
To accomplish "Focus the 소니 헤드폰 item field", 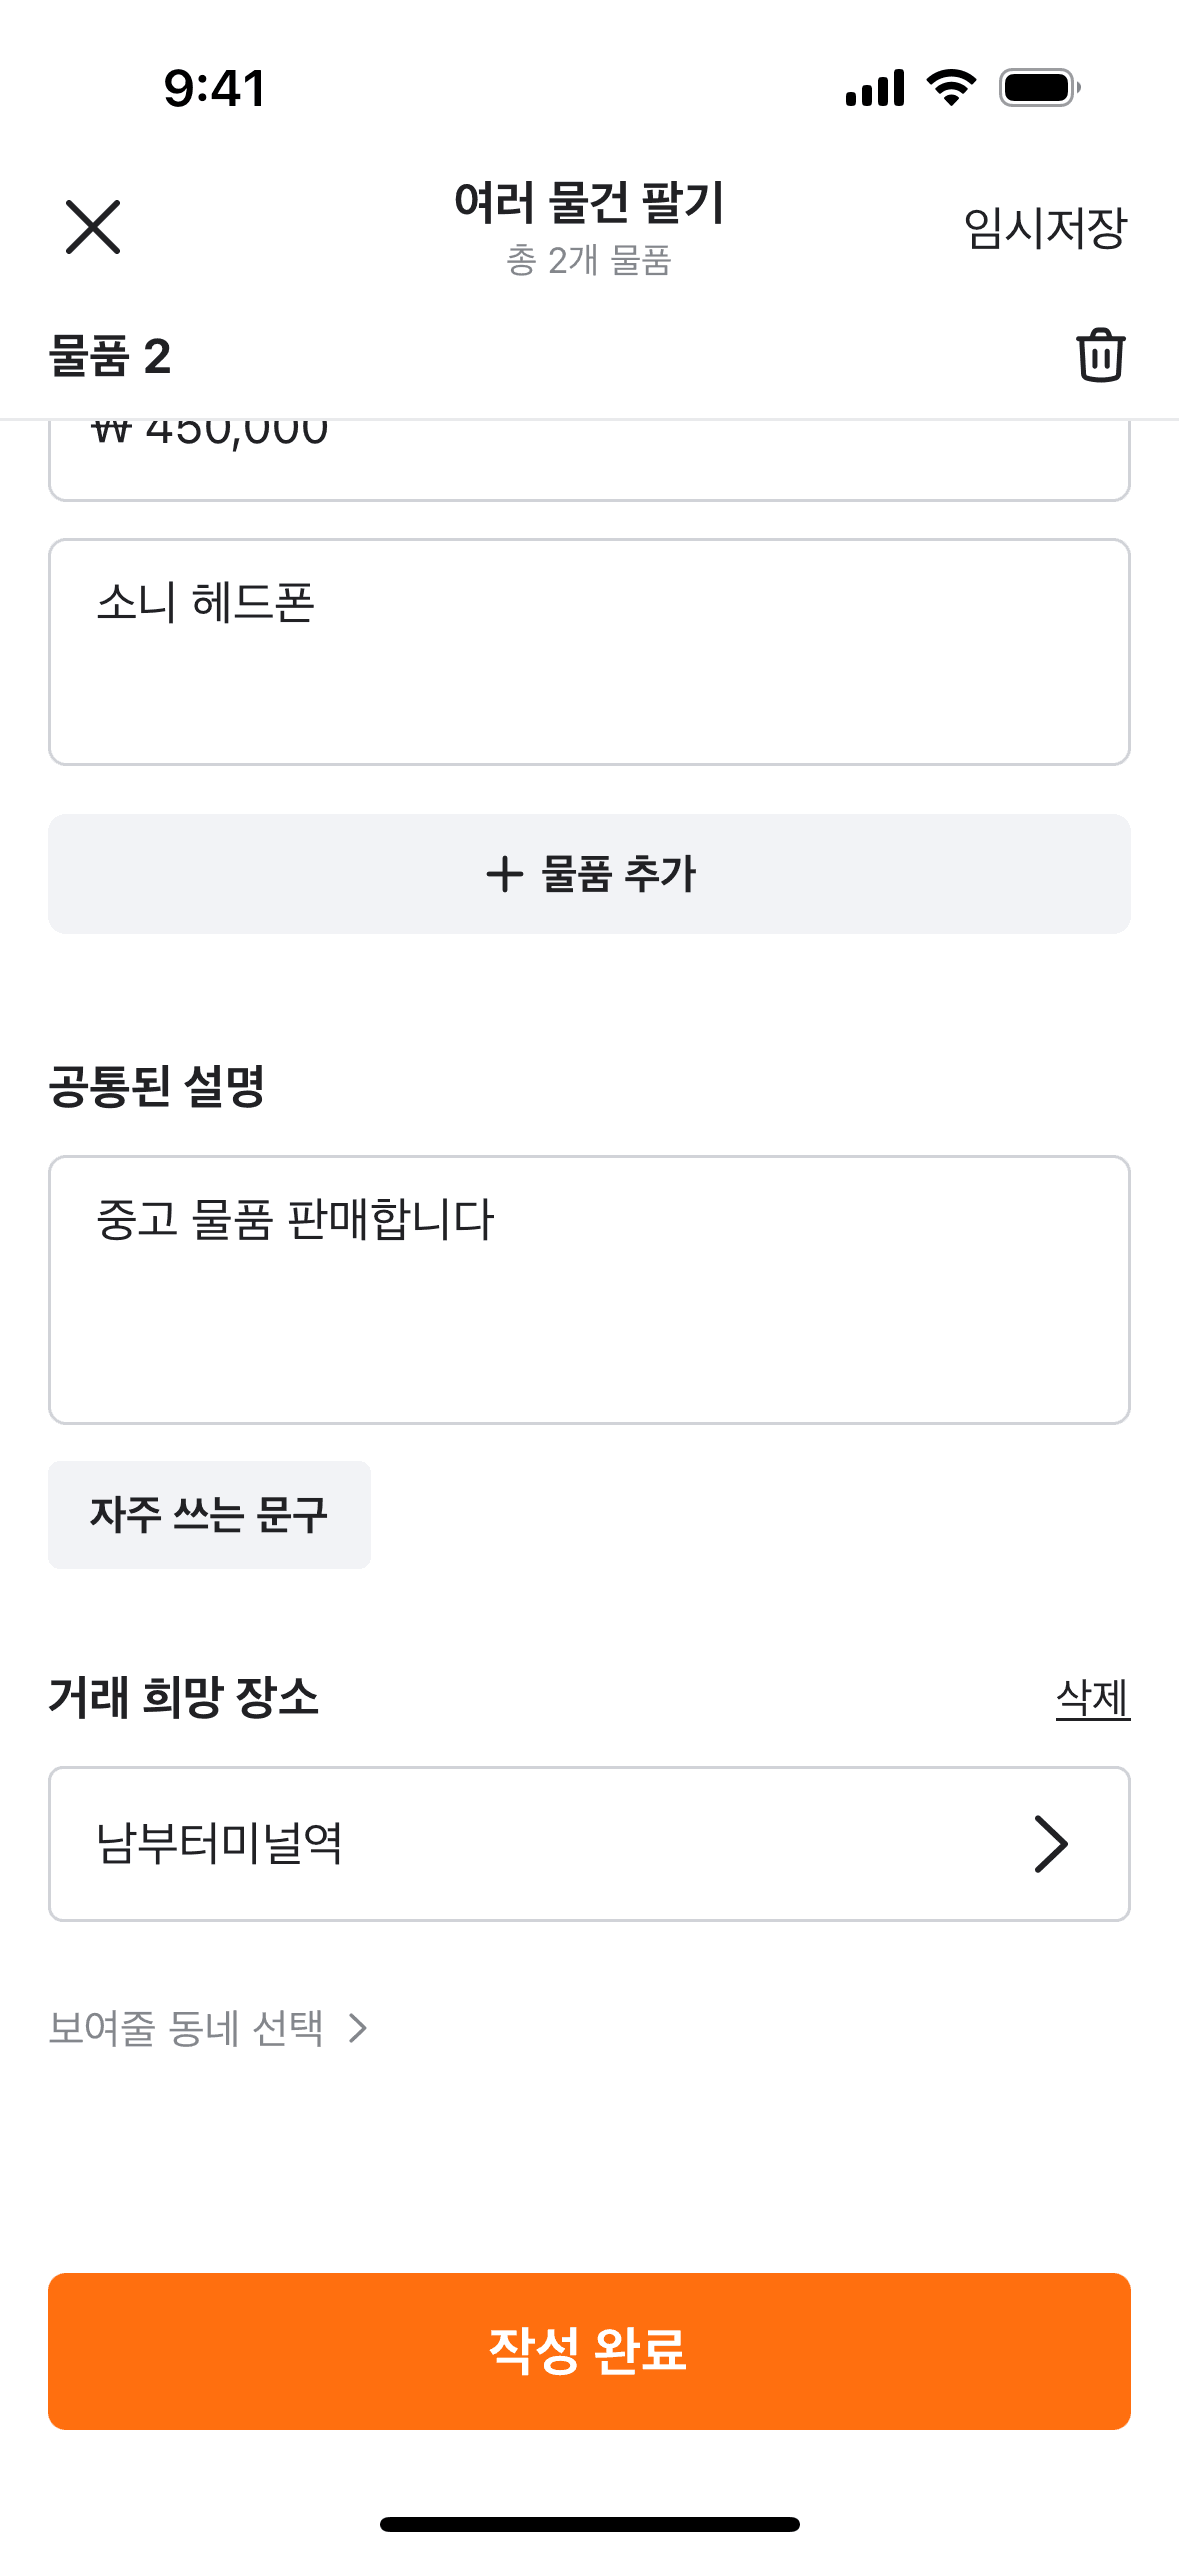I will (x=589, y=652).
